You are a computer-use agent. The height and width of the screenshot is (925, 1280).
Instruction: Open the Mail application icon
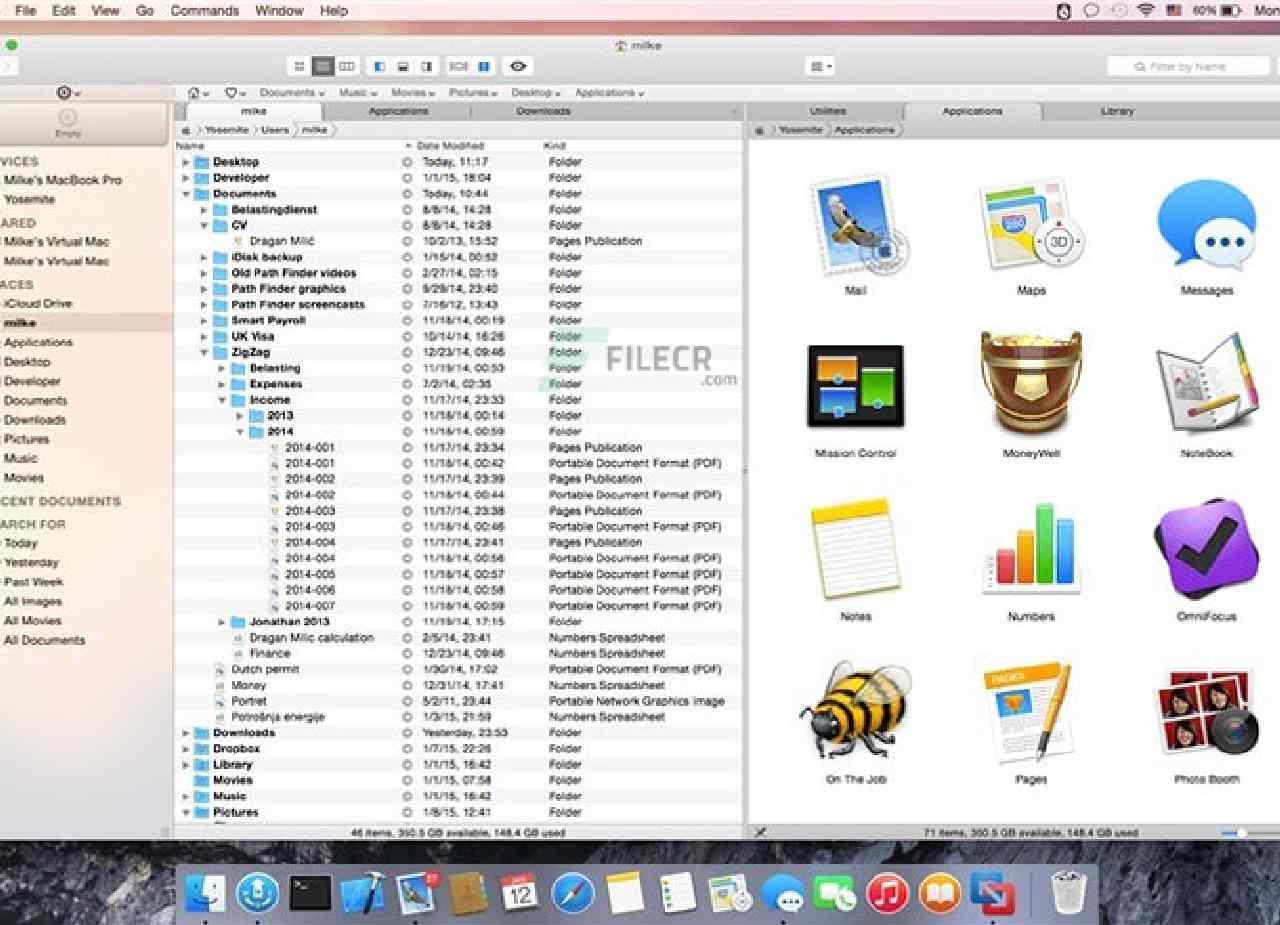(x=856, y=227)
